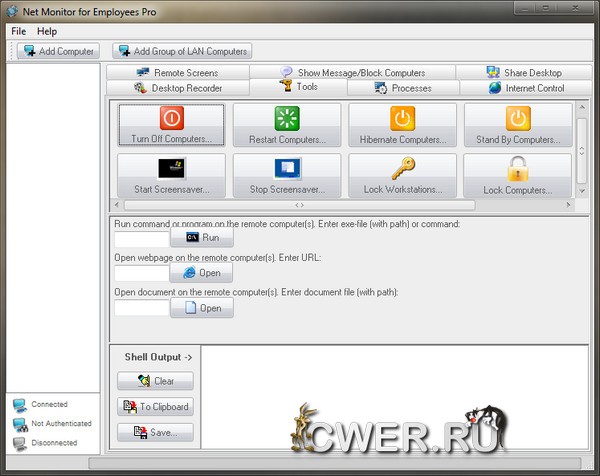Click Open for the document file
This screenshot has height=476, width=600.
(x=202, y=308)
